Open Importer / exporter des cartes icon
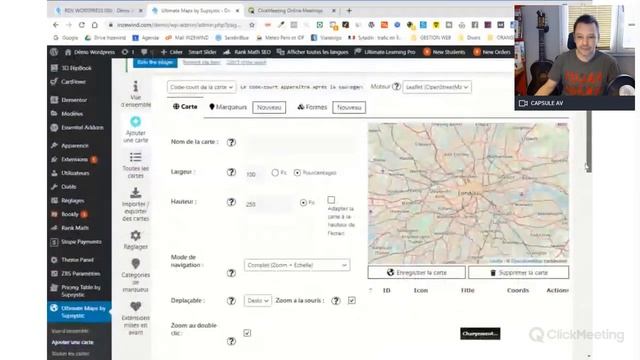 [136, 192]
